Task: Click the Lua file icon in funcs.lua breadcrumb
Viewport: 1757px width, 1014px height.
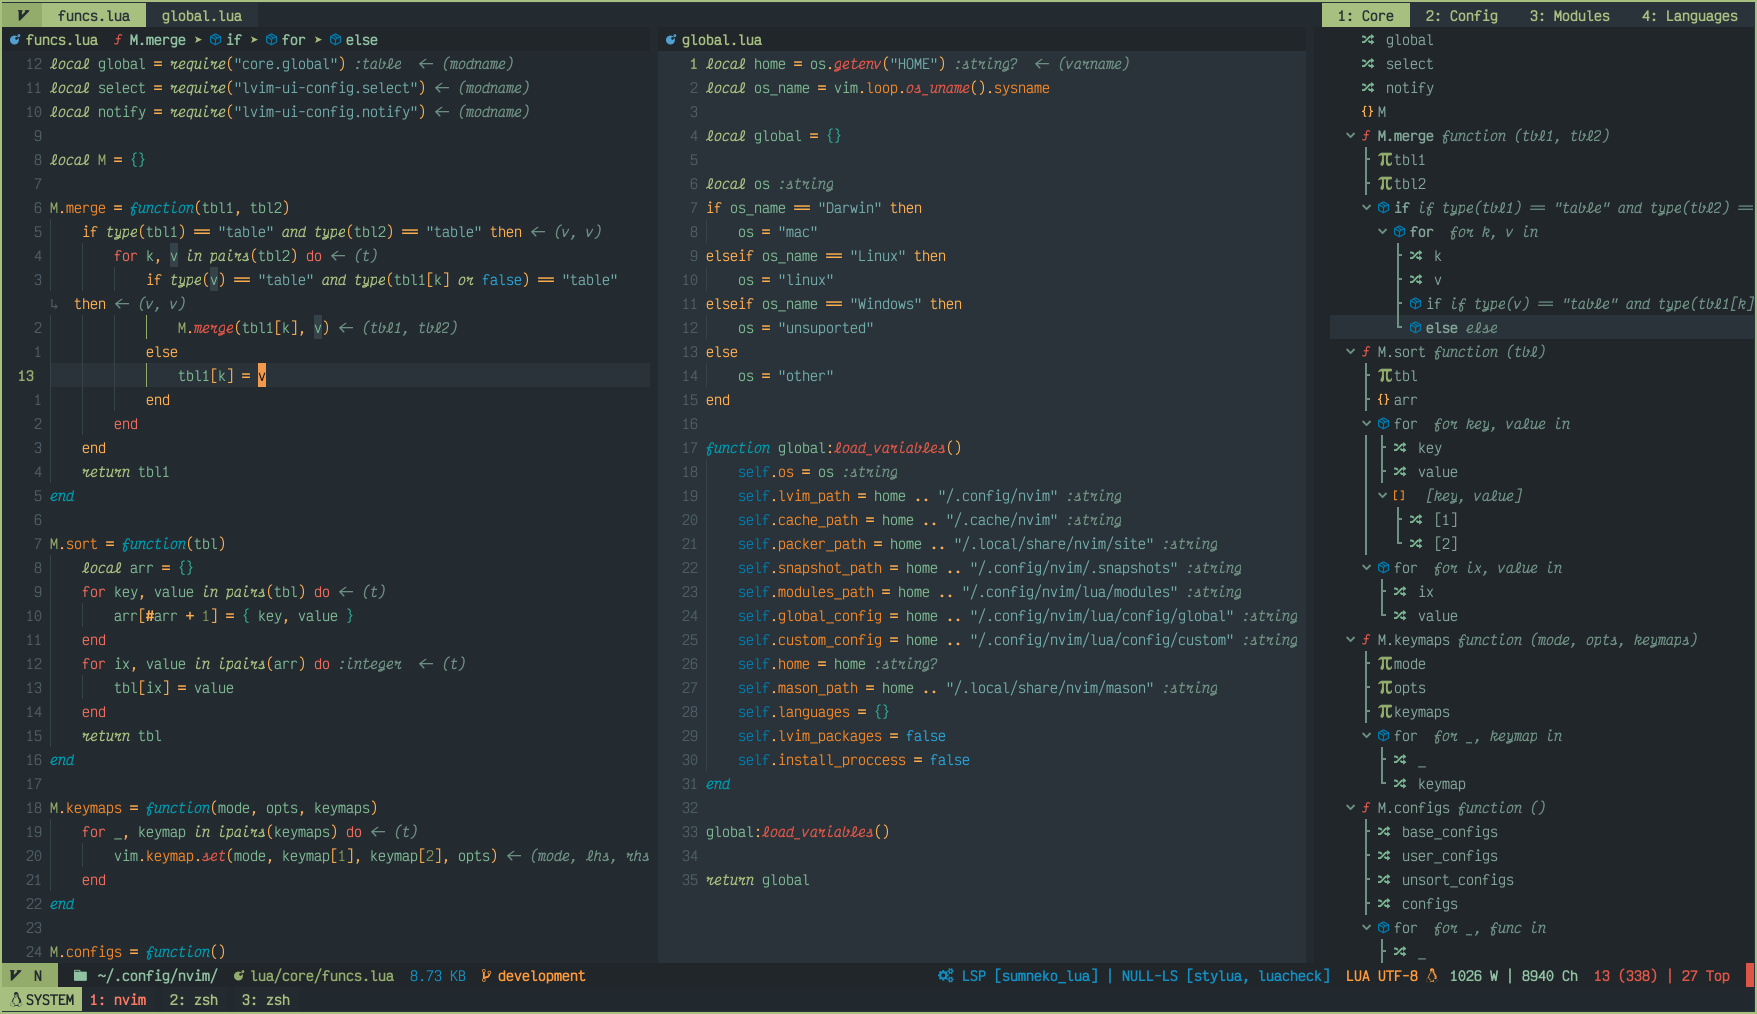Action: coord(15,40)
